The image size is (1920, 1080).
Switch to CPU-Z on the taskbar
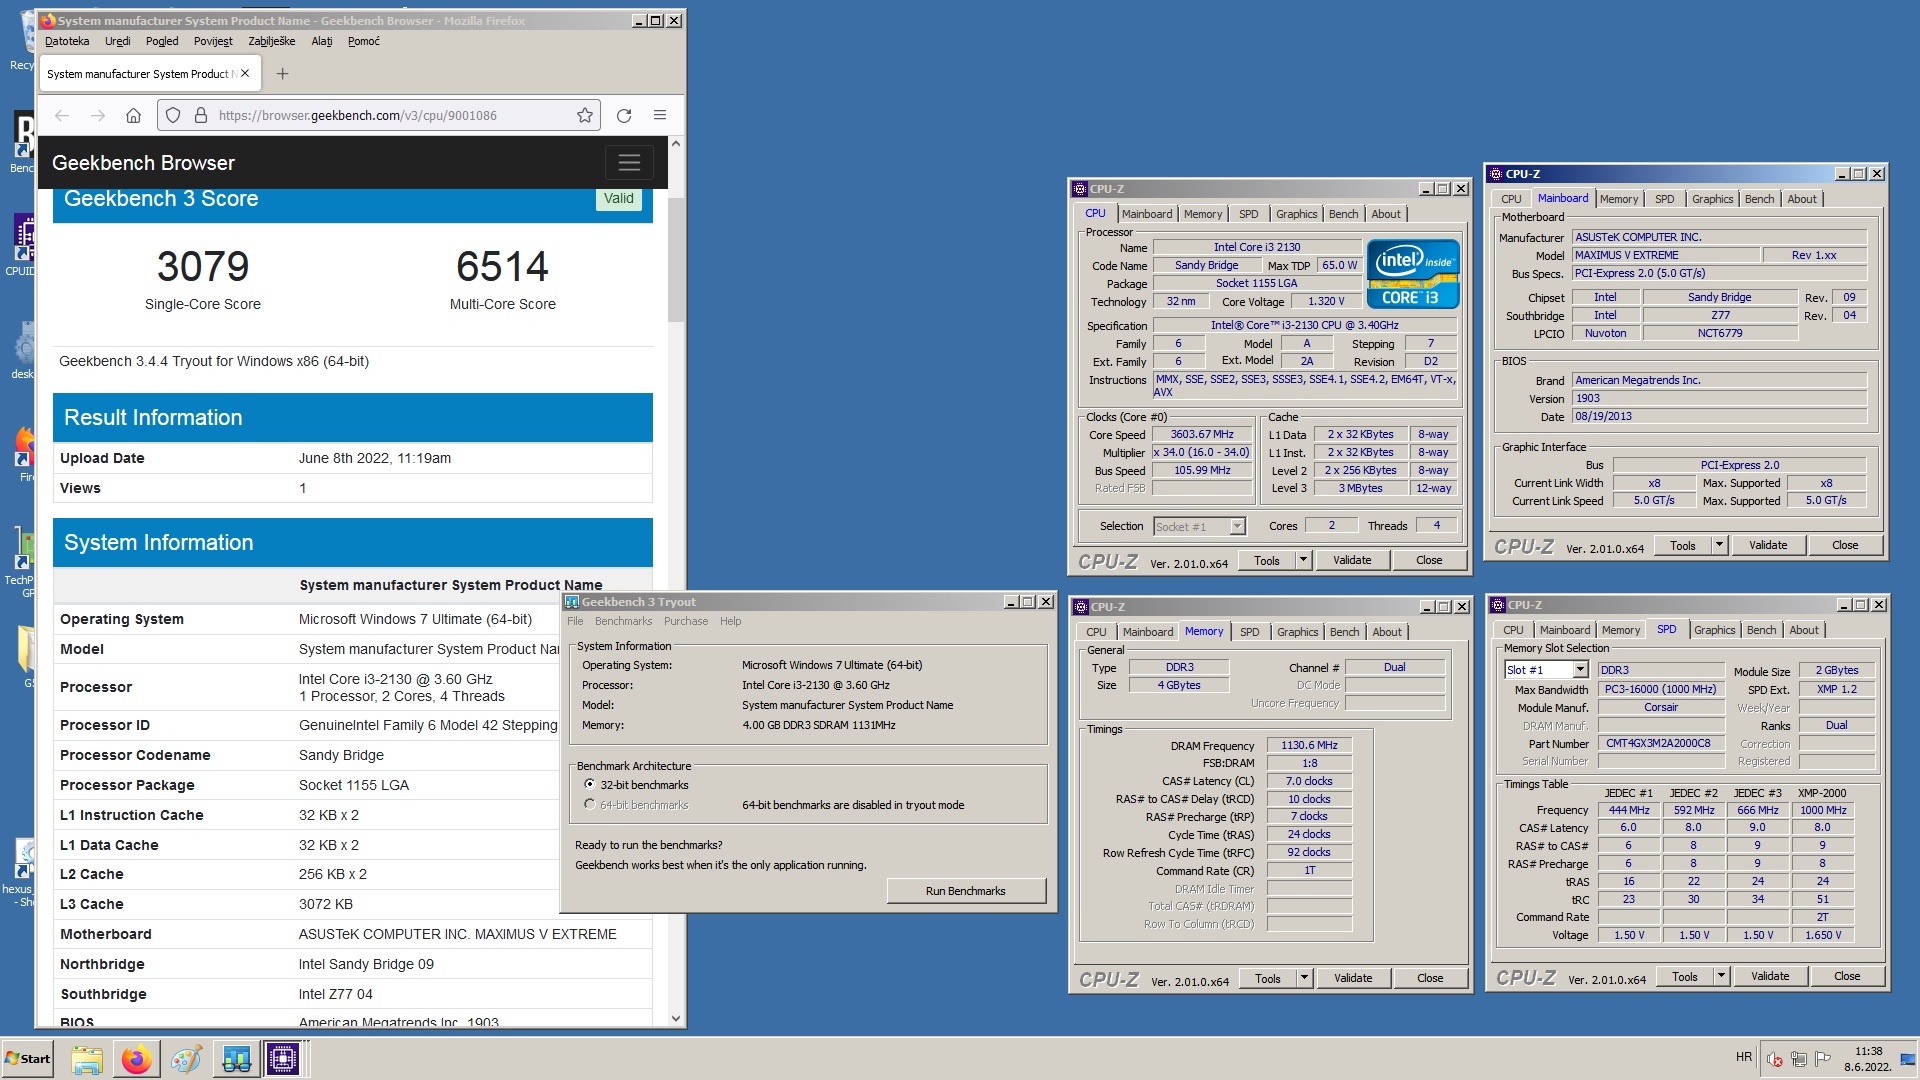pyautogui.click(x=283, y=1059)
